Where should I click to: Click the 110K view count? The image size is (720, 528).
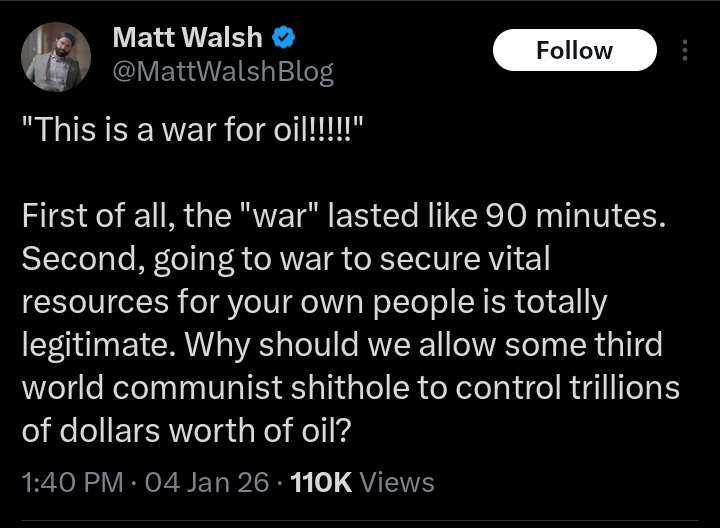click(x=320, y=482)
